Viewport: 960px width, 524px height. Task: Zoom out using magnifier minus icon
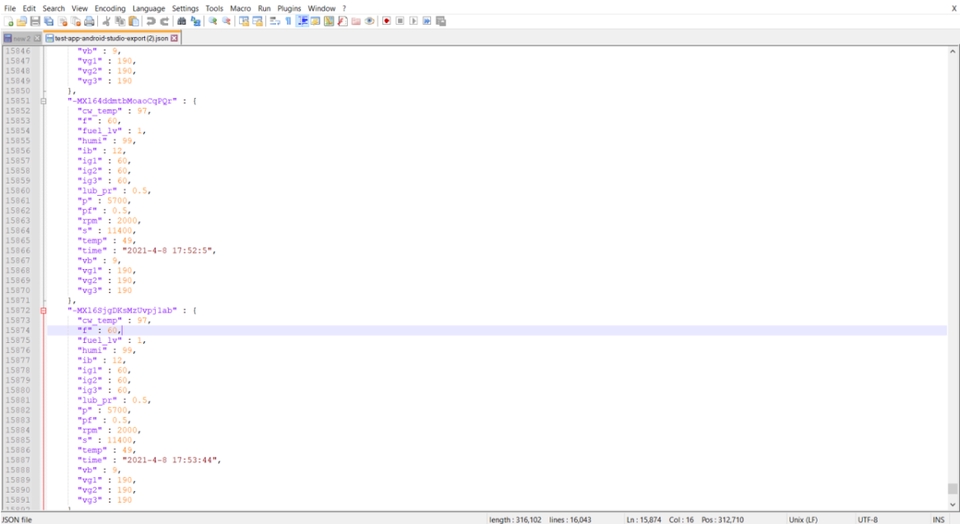pyautogui.click(x=227, y=21)
